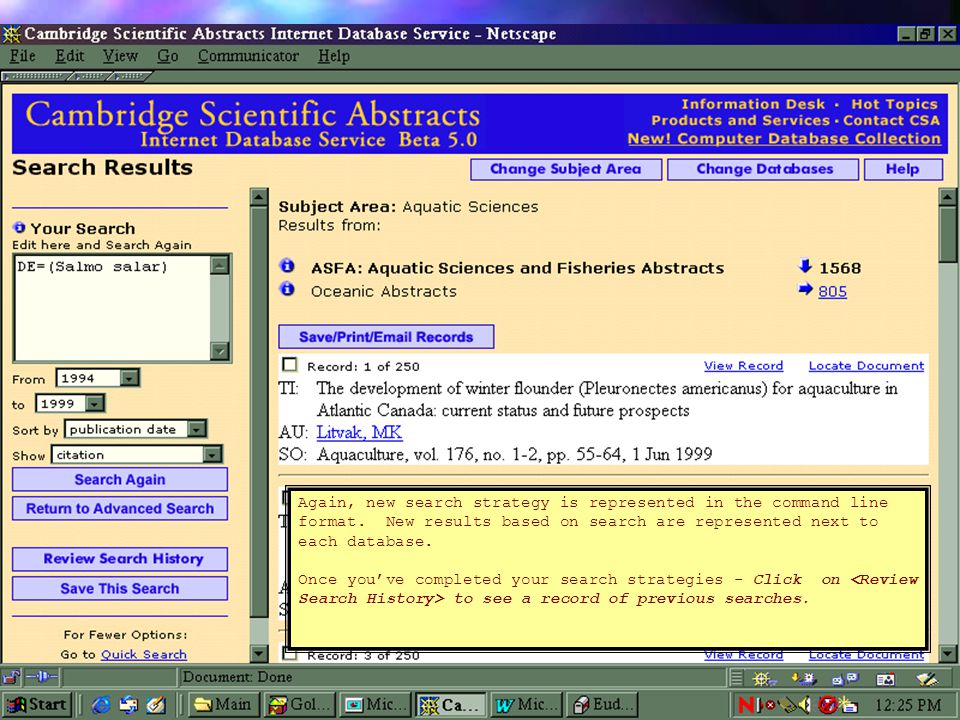The image size is (960, 720).
Task: Click info icon next to ASFA database
Action: (287, 266)
